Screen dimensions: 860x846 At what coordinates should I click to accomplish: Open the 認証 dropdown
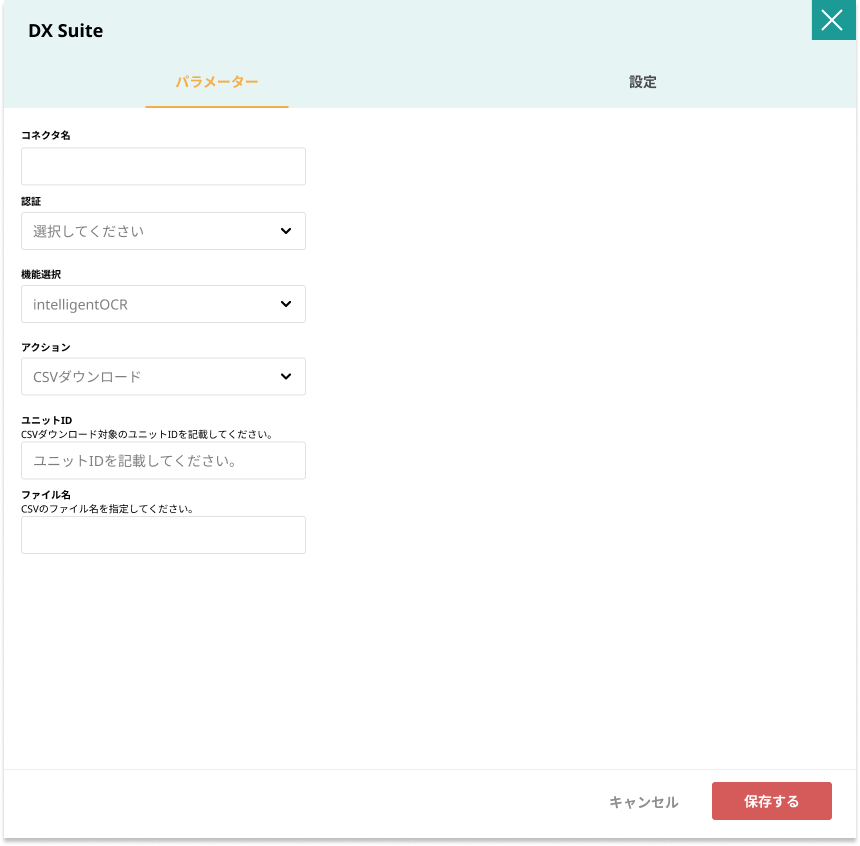pyautogui.click(x=163, y=231)
